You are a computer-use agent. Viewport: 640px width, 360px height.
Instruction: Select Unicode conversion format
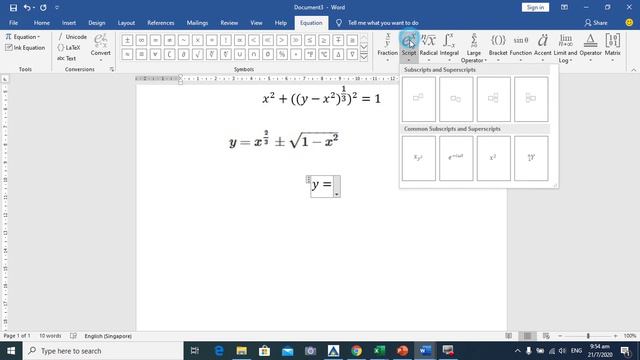[x=72, y=37]
